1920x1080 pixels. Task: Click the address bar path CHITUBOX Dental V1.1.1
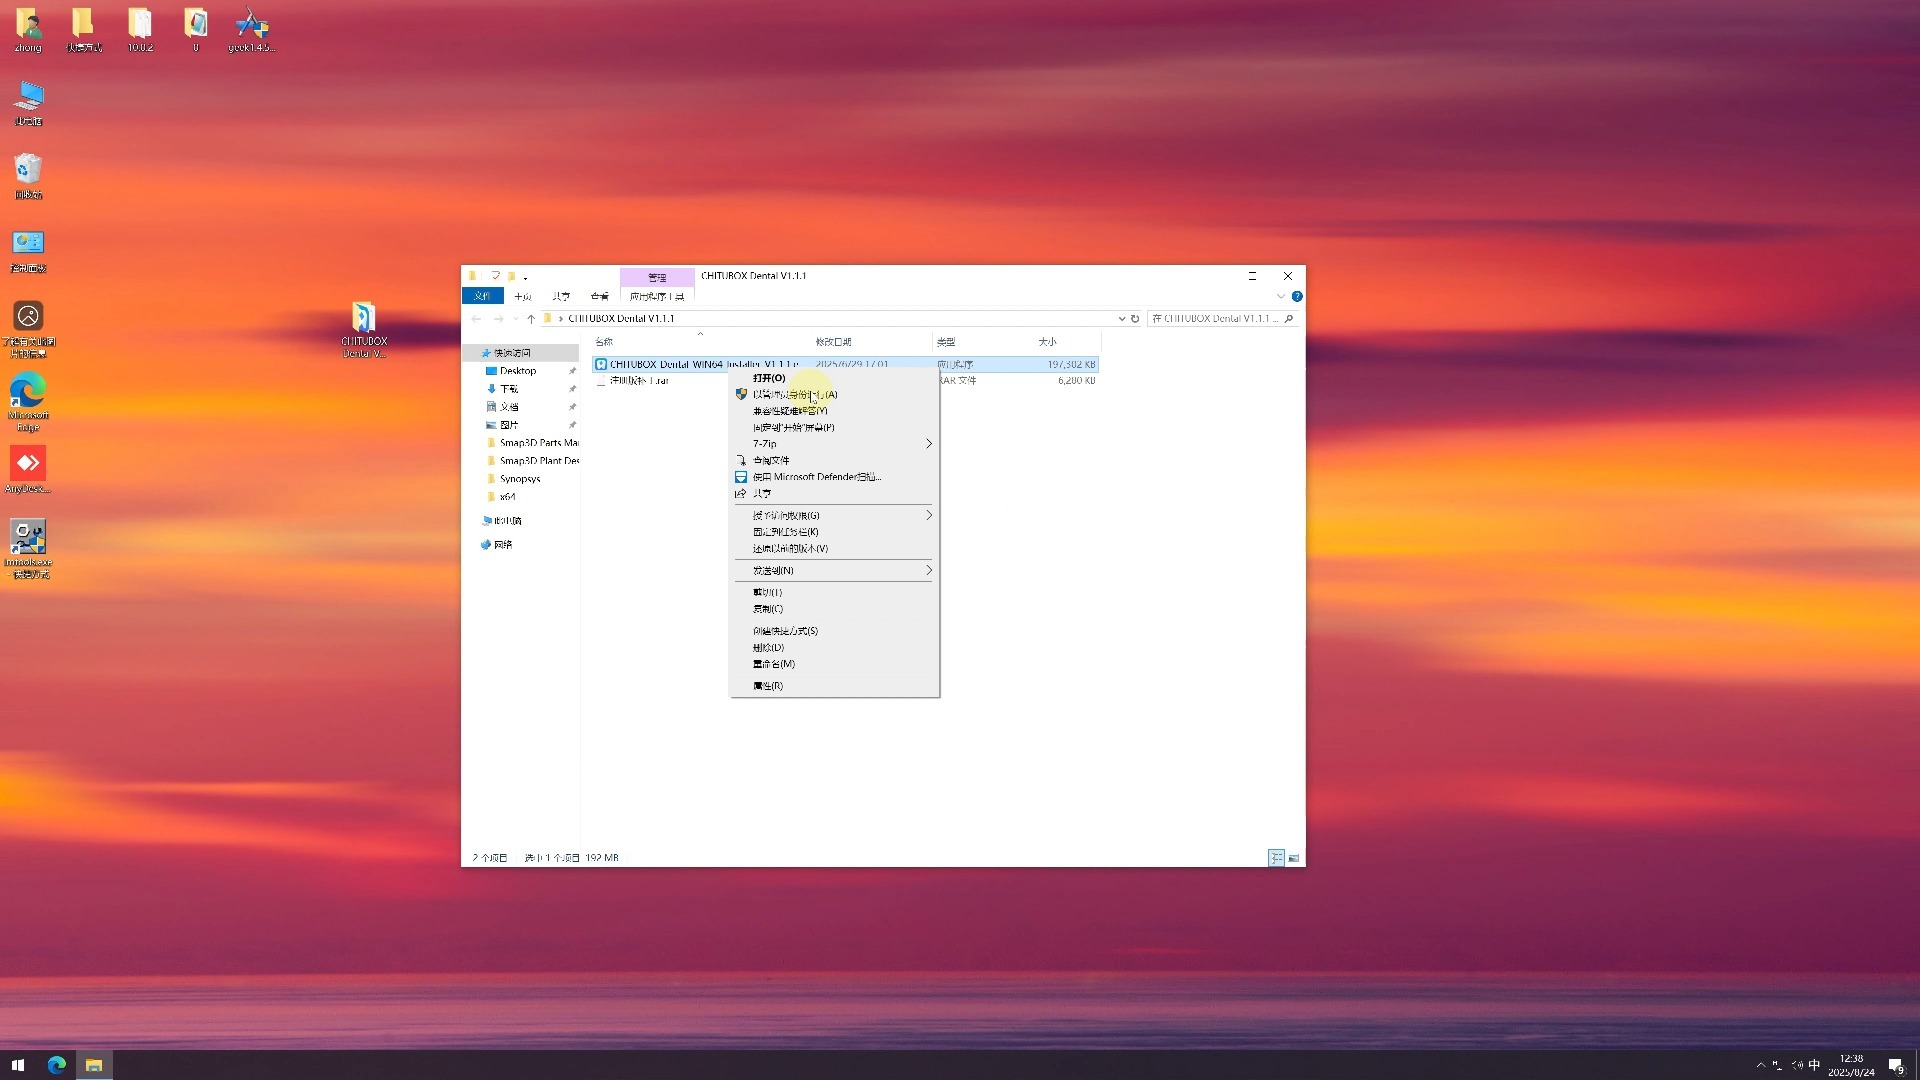(621, 319)
